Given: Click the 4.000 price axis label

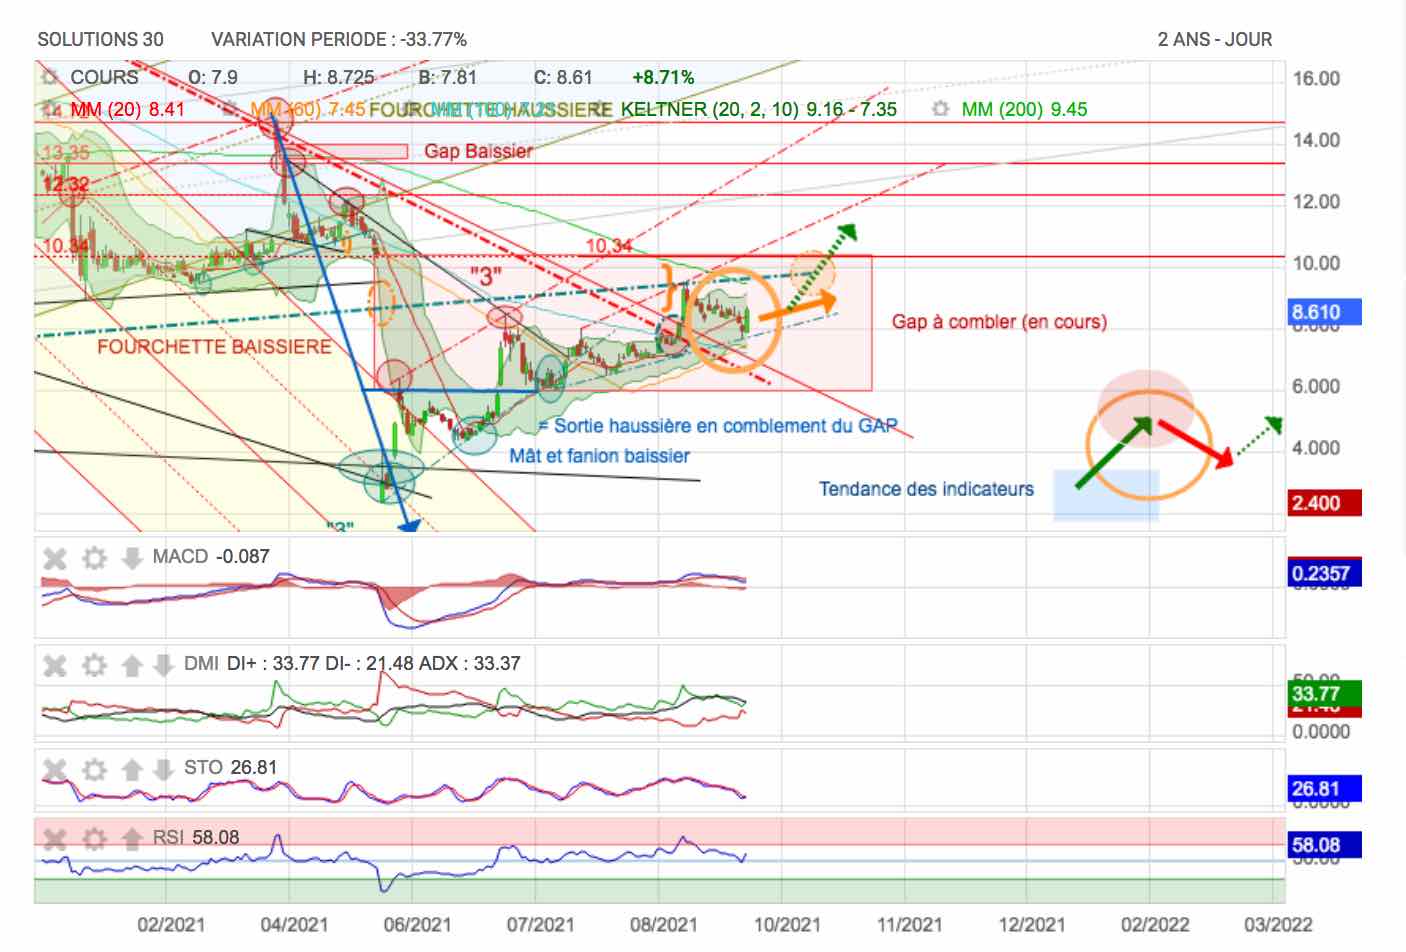Looking at the screenshot, I should point(1316,448).
